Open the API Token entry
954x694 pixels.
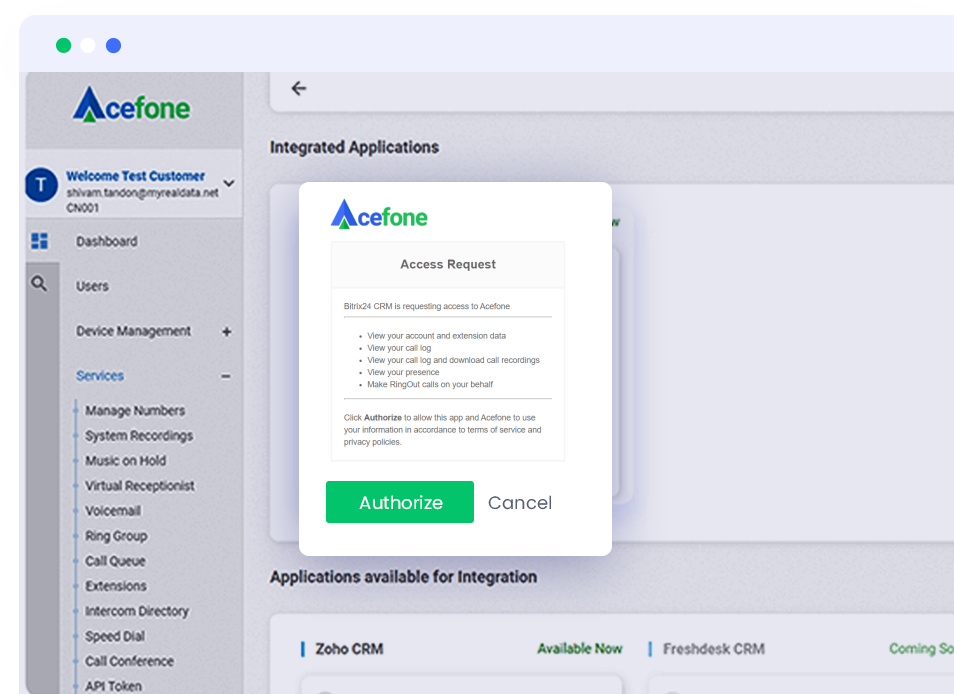pyautogui.click(x=113, y=686)
